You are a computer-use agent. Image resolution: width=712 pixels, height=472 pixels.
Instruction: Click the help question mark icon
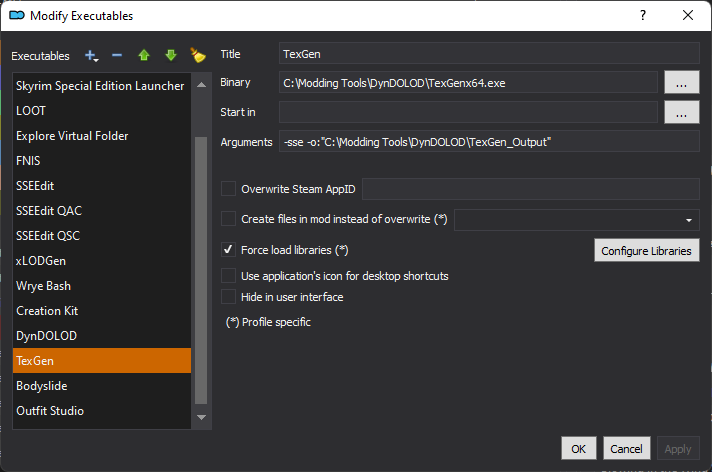point(643,15)
